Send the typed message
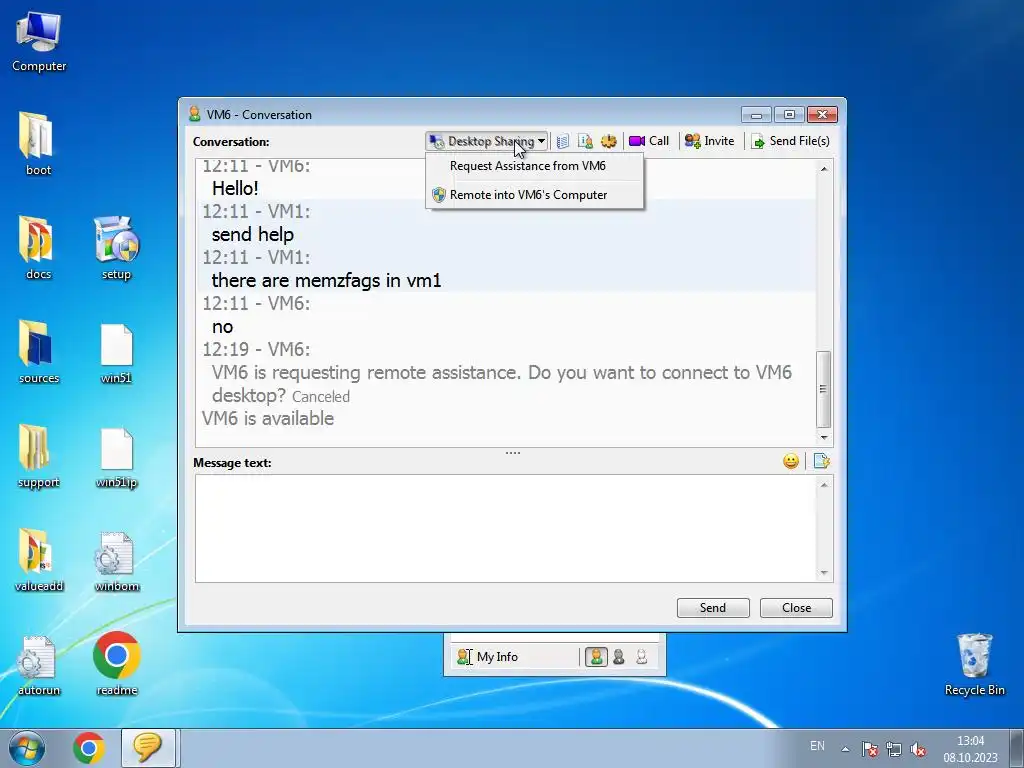The width and height of the screenshot is (1024, 768). [x=713, y=608]
